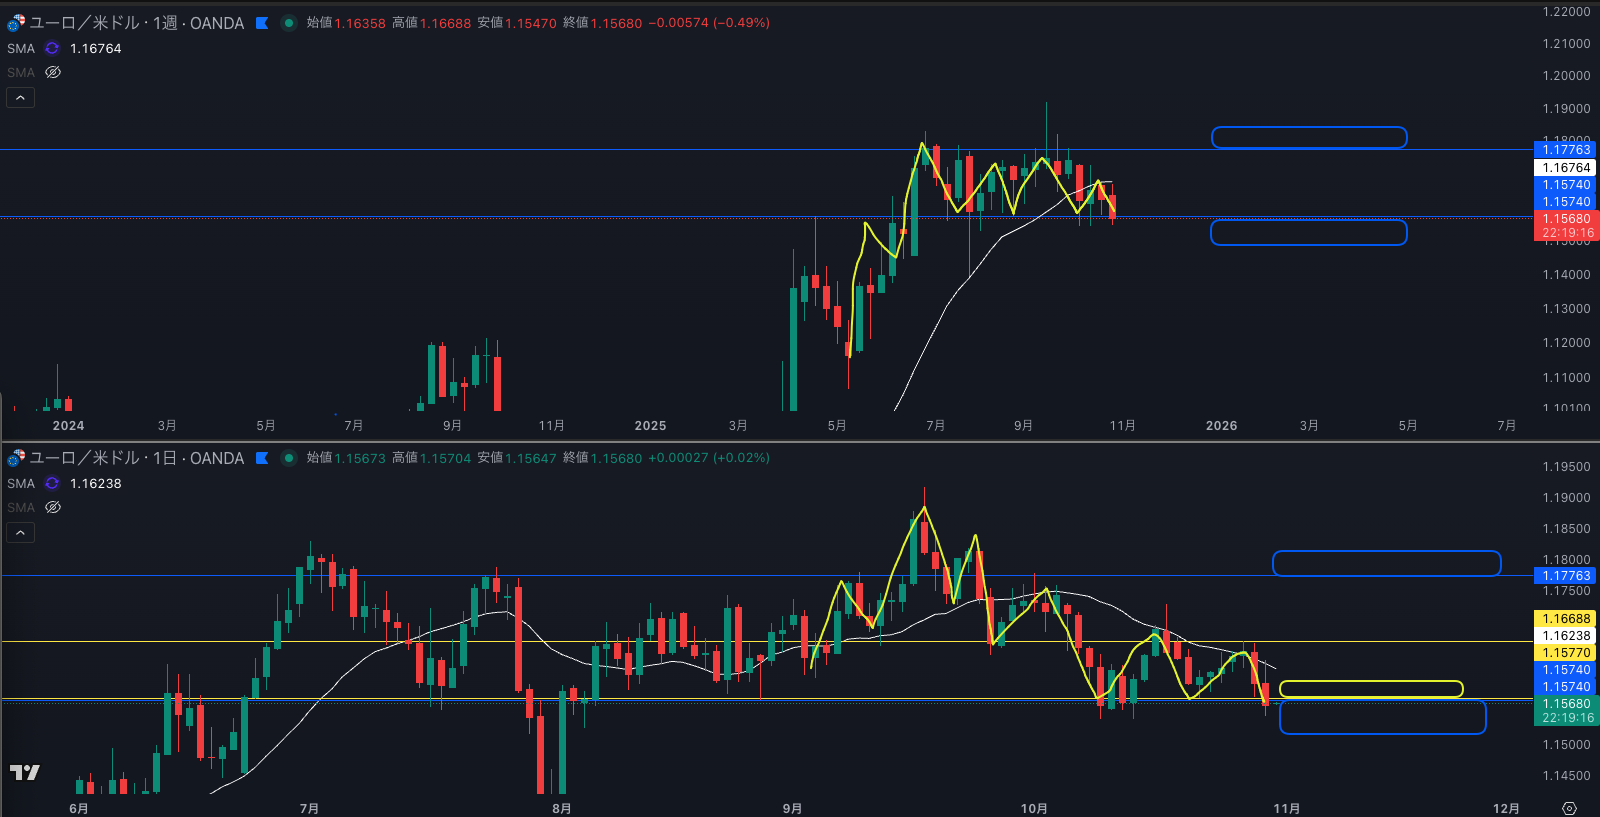Click the EUR/USD flag icon on weekly chart

[x=16, y=23]
